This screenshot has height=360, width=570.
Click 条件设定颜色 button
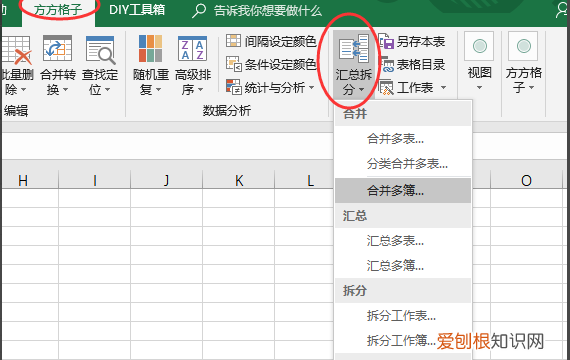[x=271, y=64]
